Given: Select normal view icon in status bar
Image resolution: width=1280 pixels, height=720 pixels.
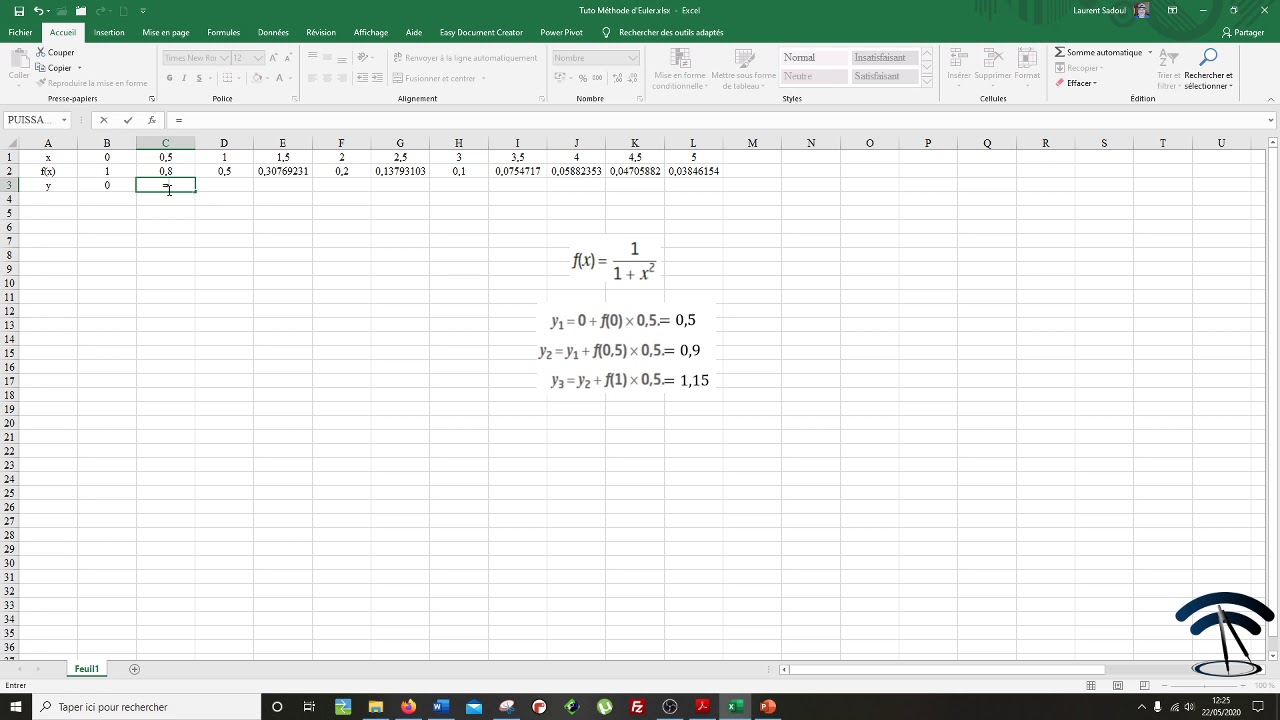Looking at the screenshot, I should tap(1091, 685).
